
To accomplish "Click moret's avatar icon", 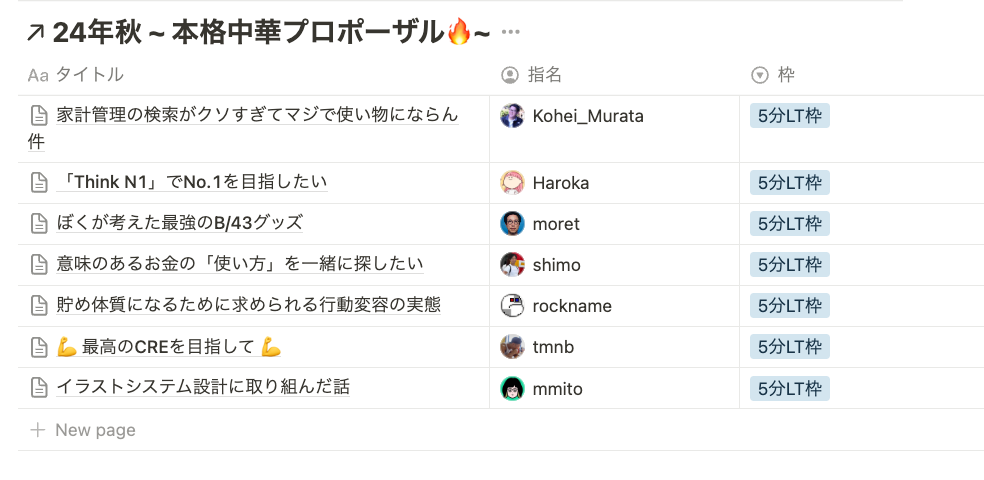I will [512, 224].
